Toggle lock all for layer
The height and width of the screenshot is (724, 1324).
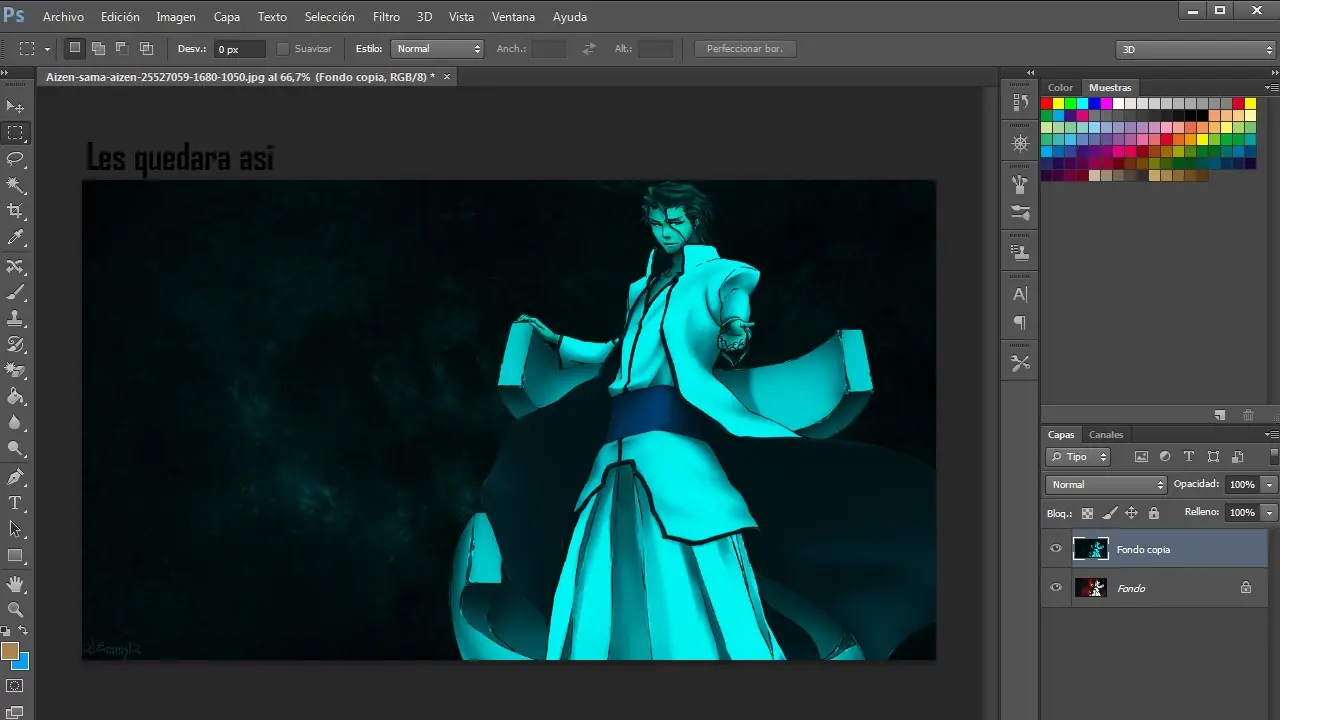tap(1154, 513)
